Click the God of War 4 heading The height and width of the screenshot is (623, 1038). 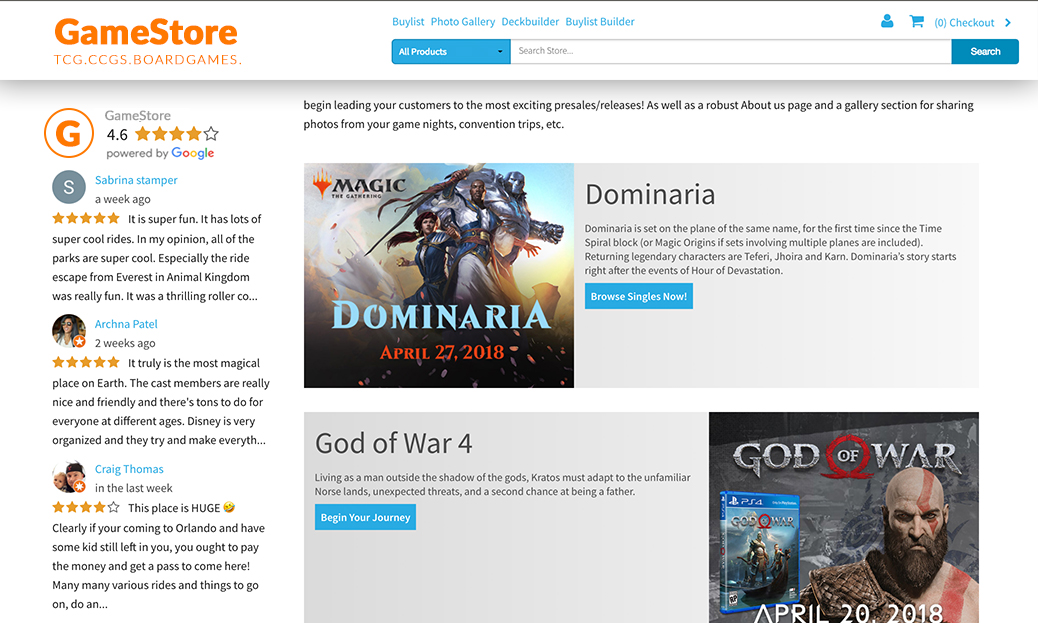[x=394, y=444]
